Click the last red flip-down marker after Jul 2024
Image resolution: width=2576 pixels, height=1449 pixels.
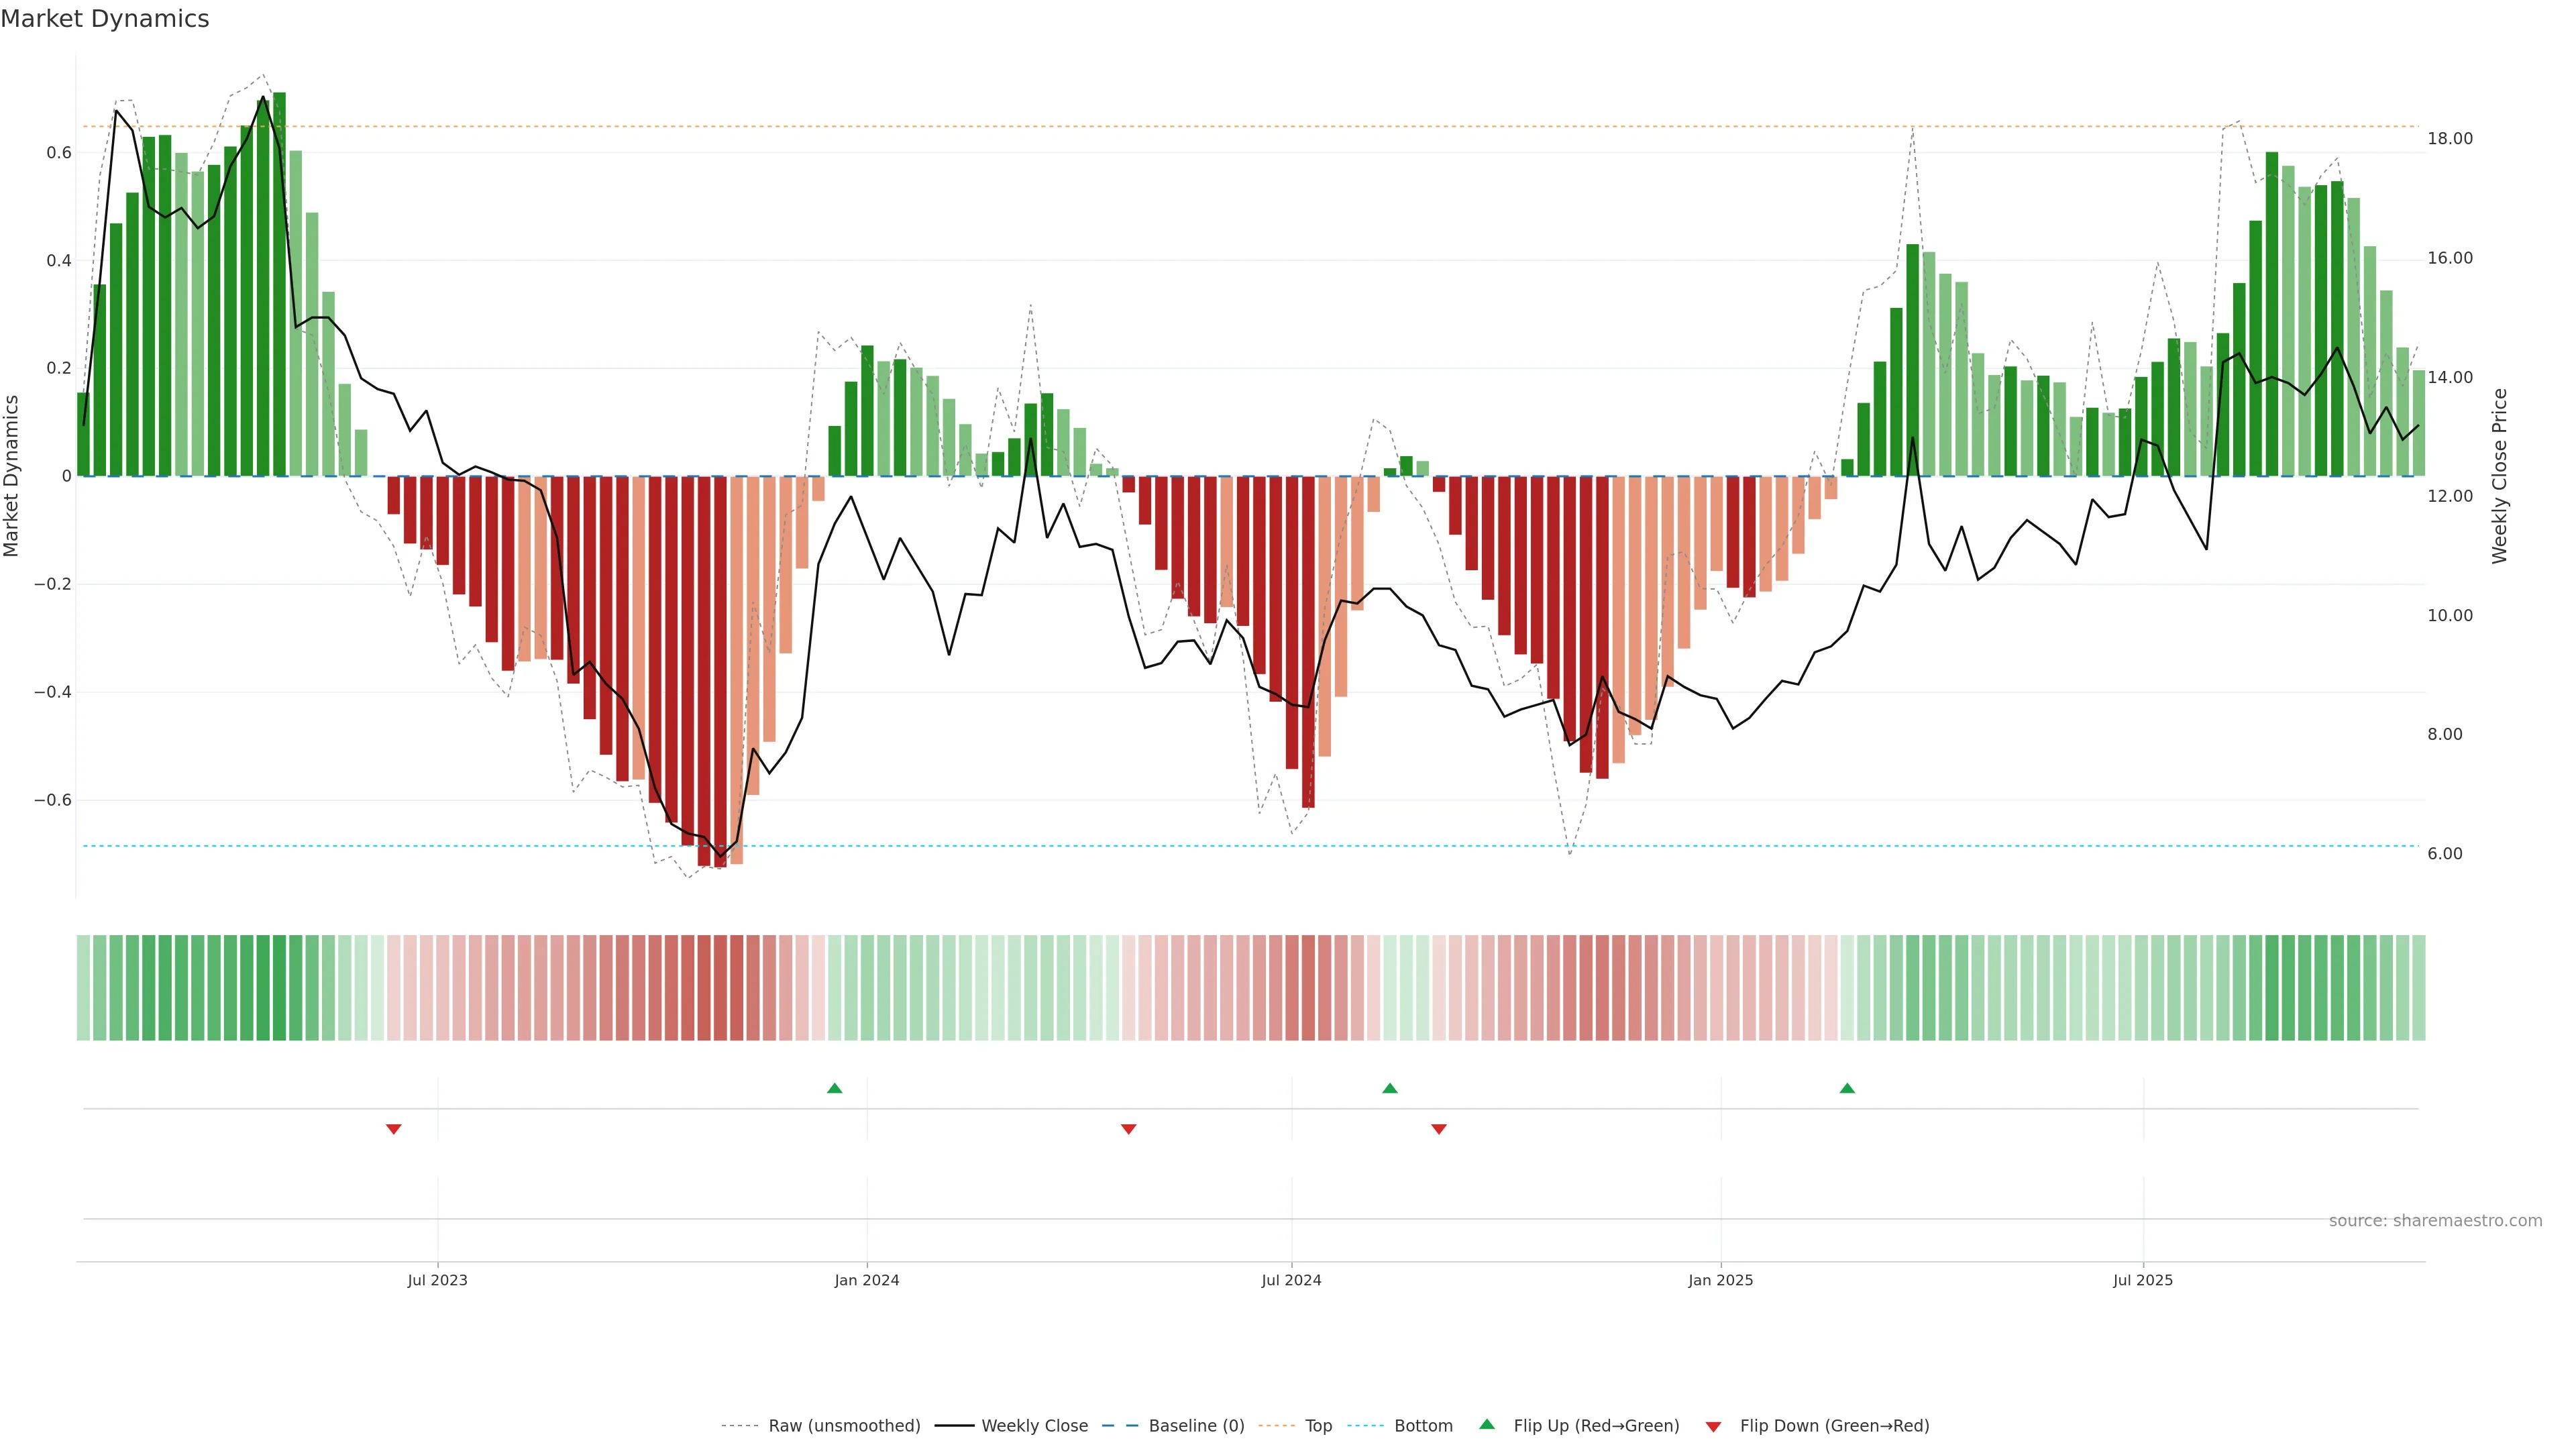[x=1439, y=1129]
